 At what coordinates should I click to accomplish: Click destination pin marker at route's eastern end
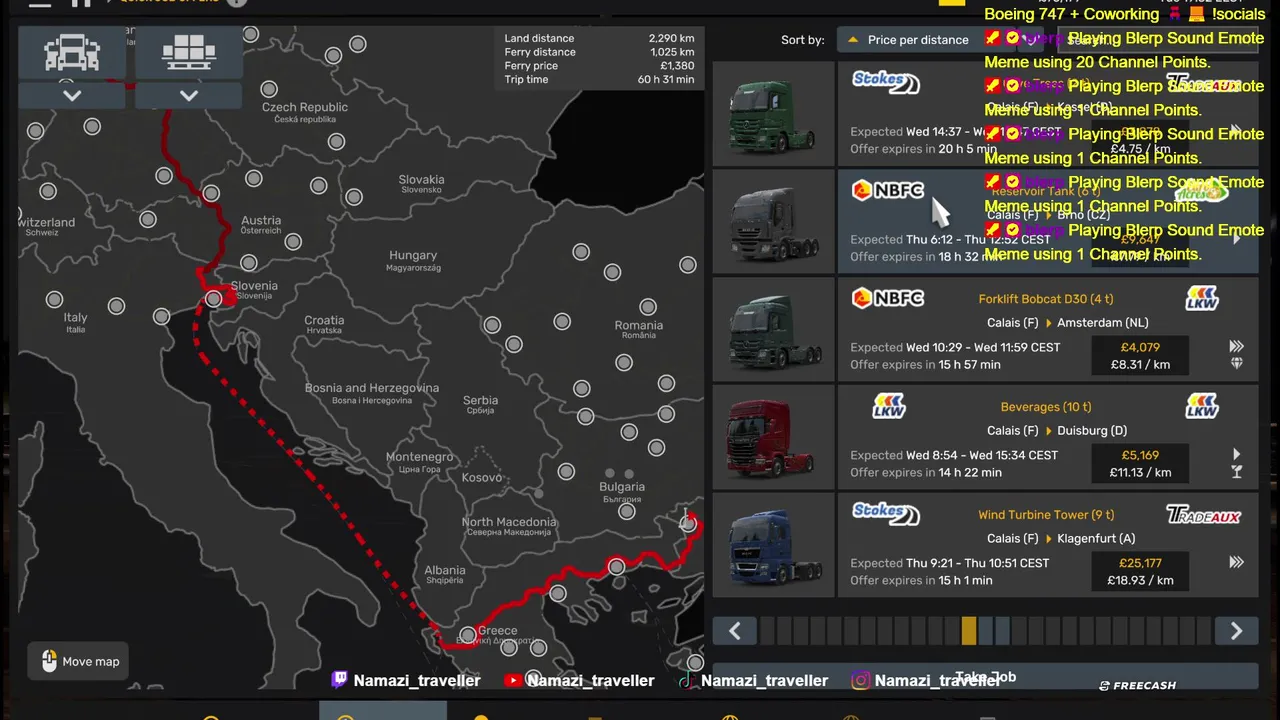(688, 521)
